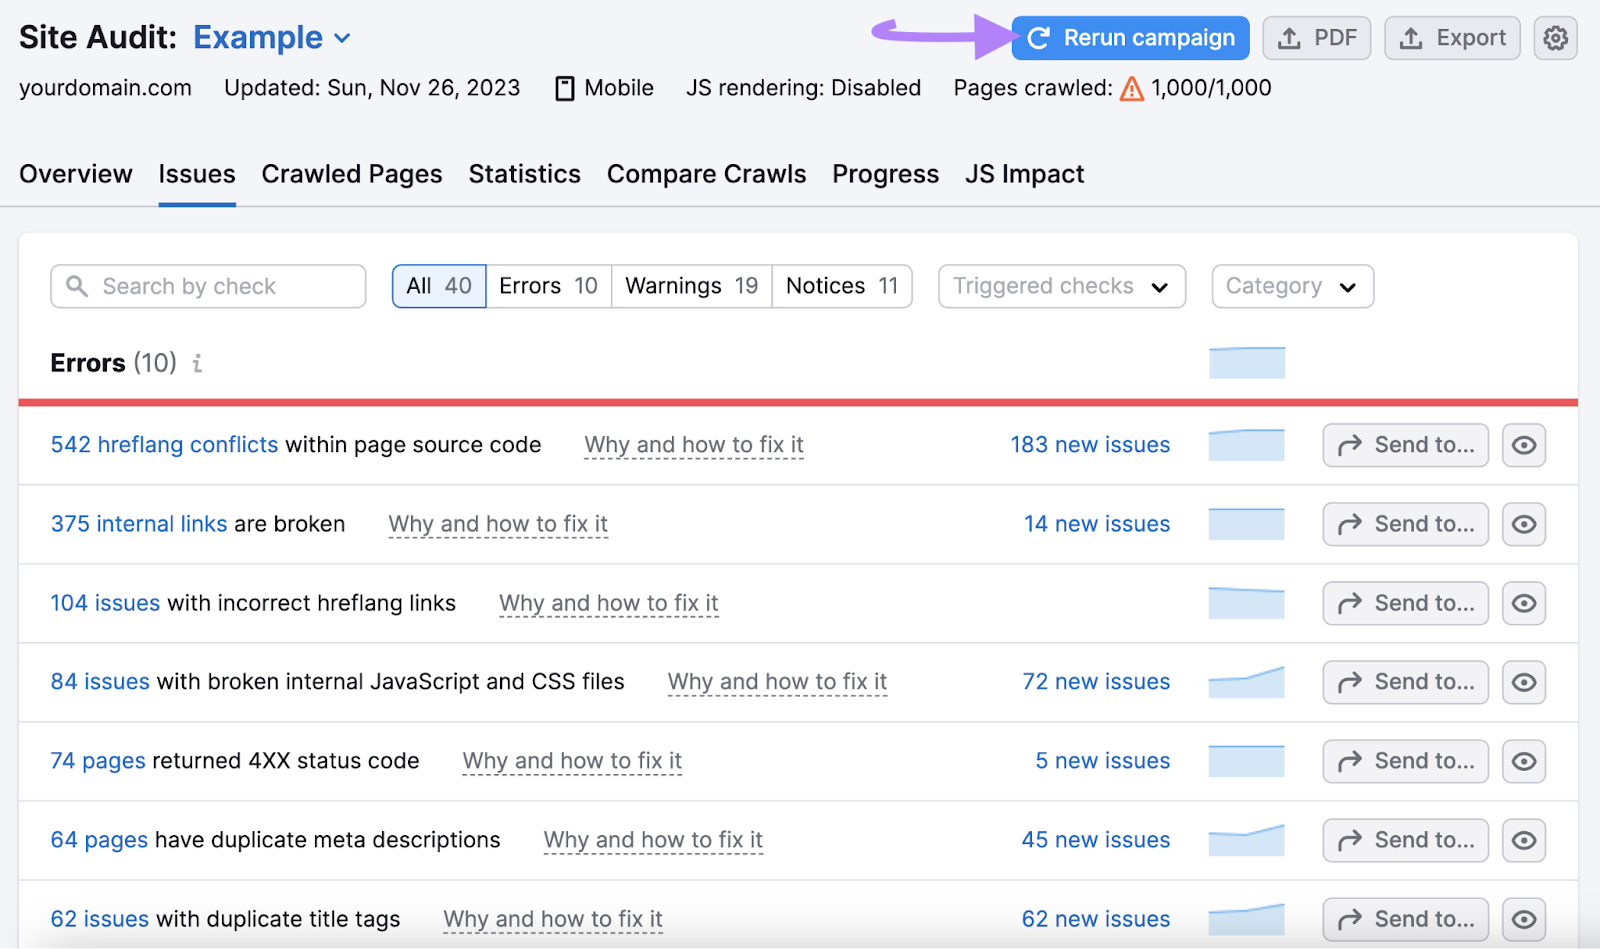Screen dimensions: 1600x949
Task: Open 84 issues broken JavaScript and CSS
Action: (x=100, y=682)
